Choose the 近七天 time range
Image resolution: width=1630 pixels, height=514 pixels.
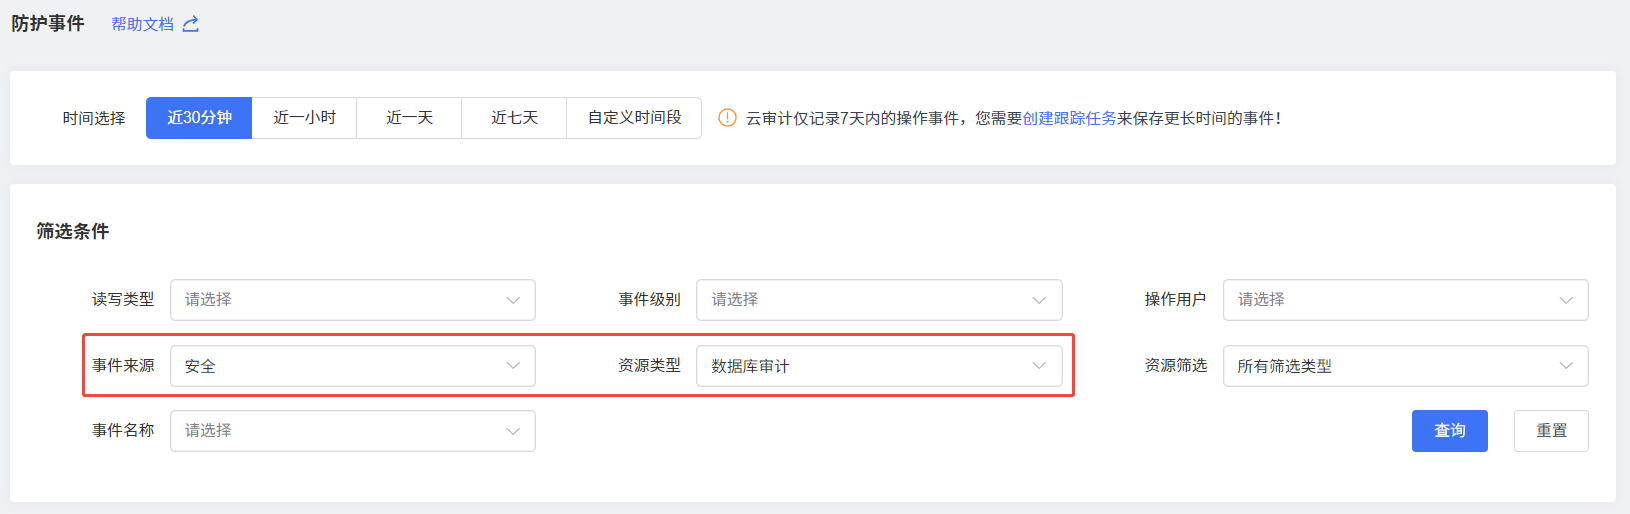pos(514,118)
